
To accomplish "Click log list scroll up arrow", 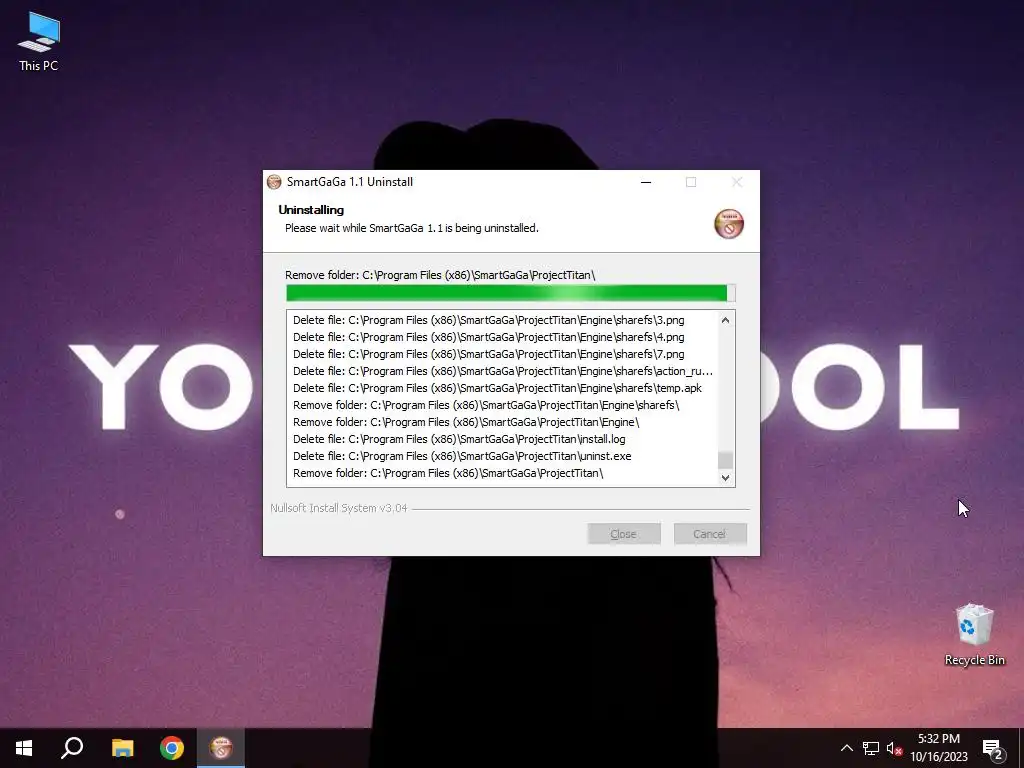I will pyautogui.click(x=725, y=320).
